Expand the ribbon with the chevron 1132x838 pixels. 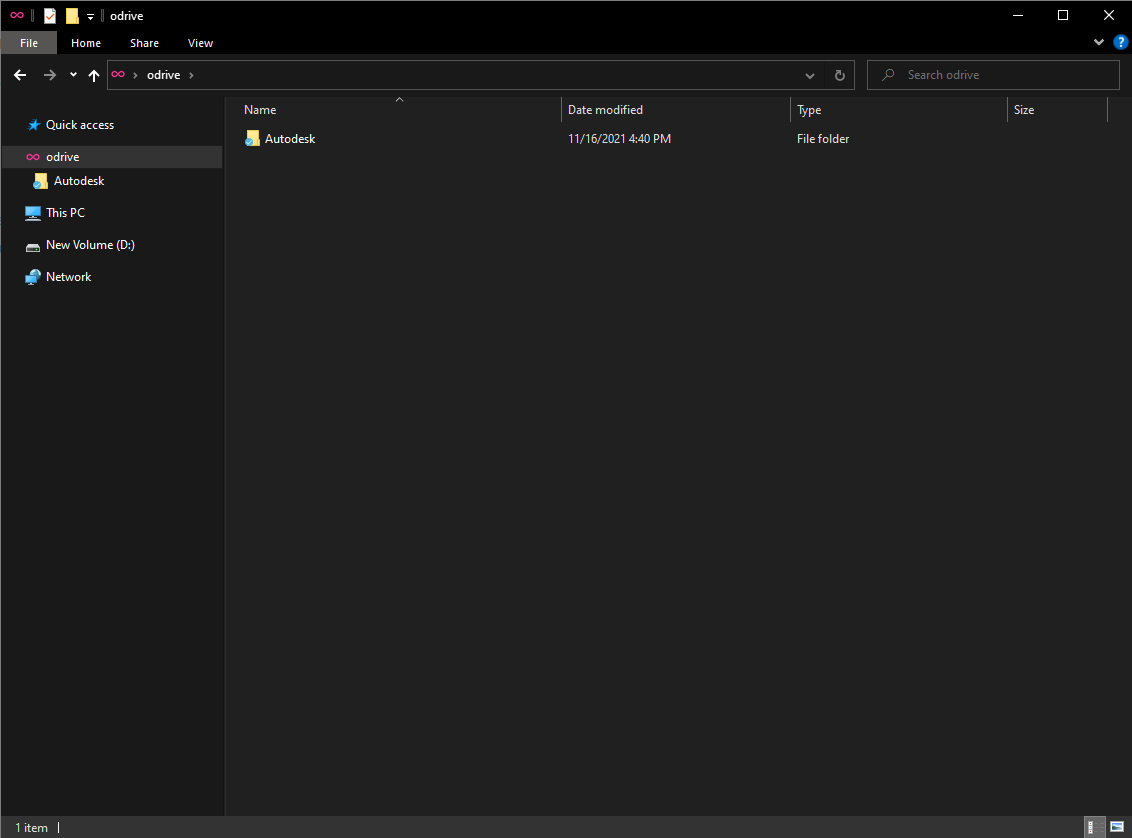[x=1099, y=43]
